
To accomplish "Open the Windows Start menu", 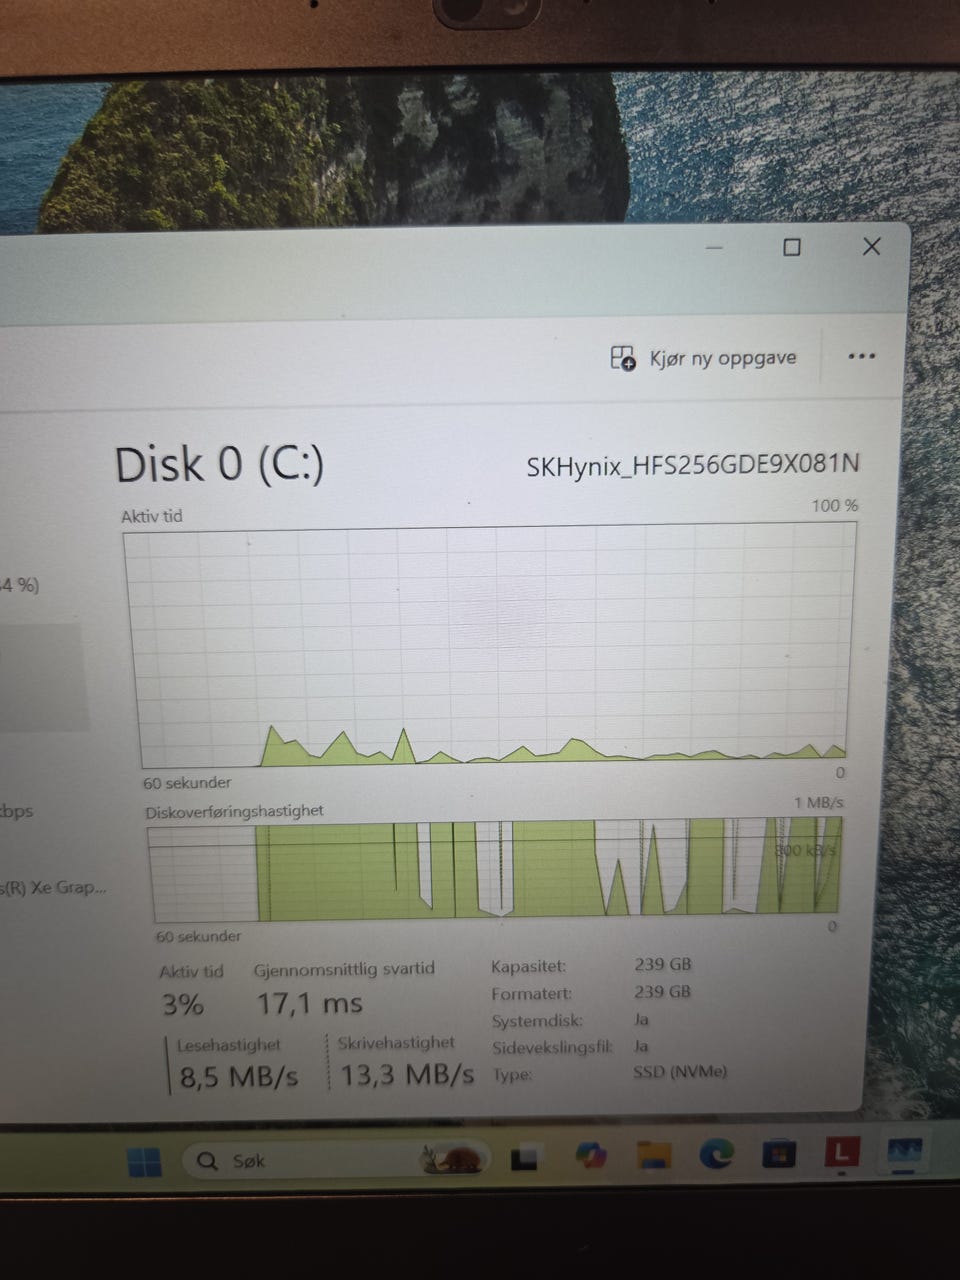I will point(145,1162).
